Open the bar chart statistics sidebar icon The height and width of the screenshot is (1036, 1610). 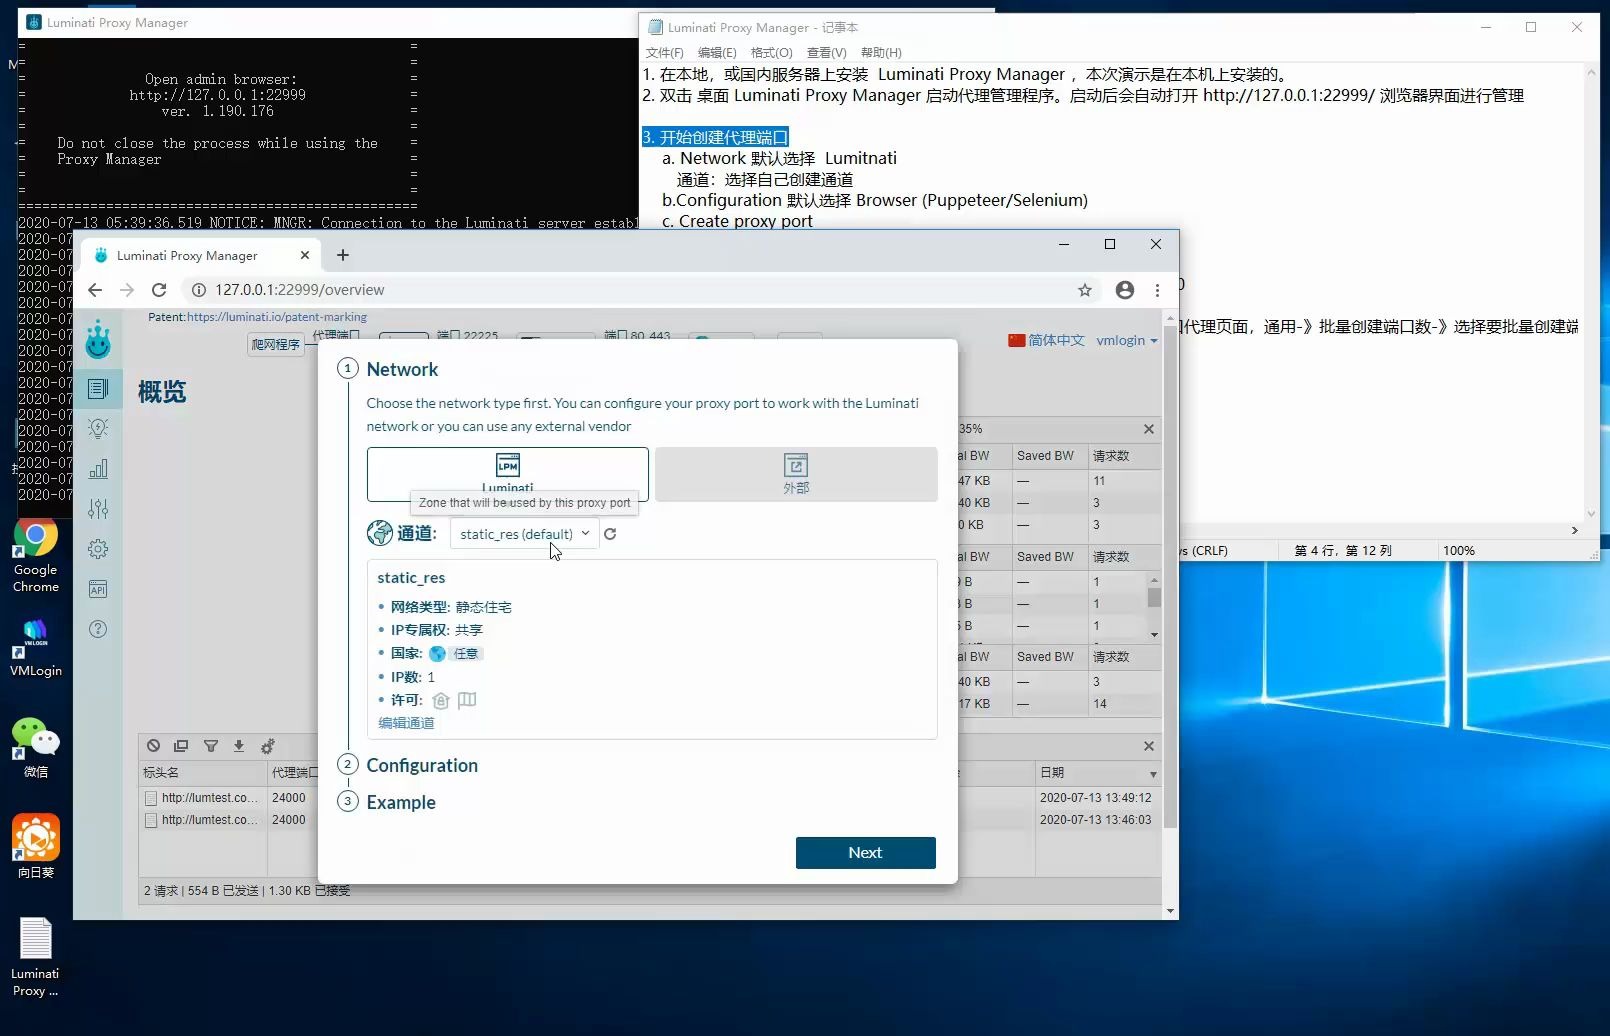(98, 469)
